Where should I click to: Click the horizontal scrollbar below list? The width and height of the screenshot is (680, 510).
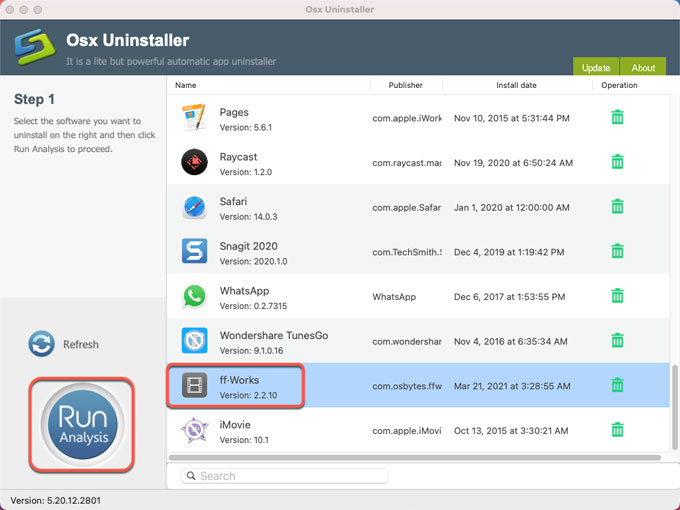pyautogui.click(x=415, y=458)
